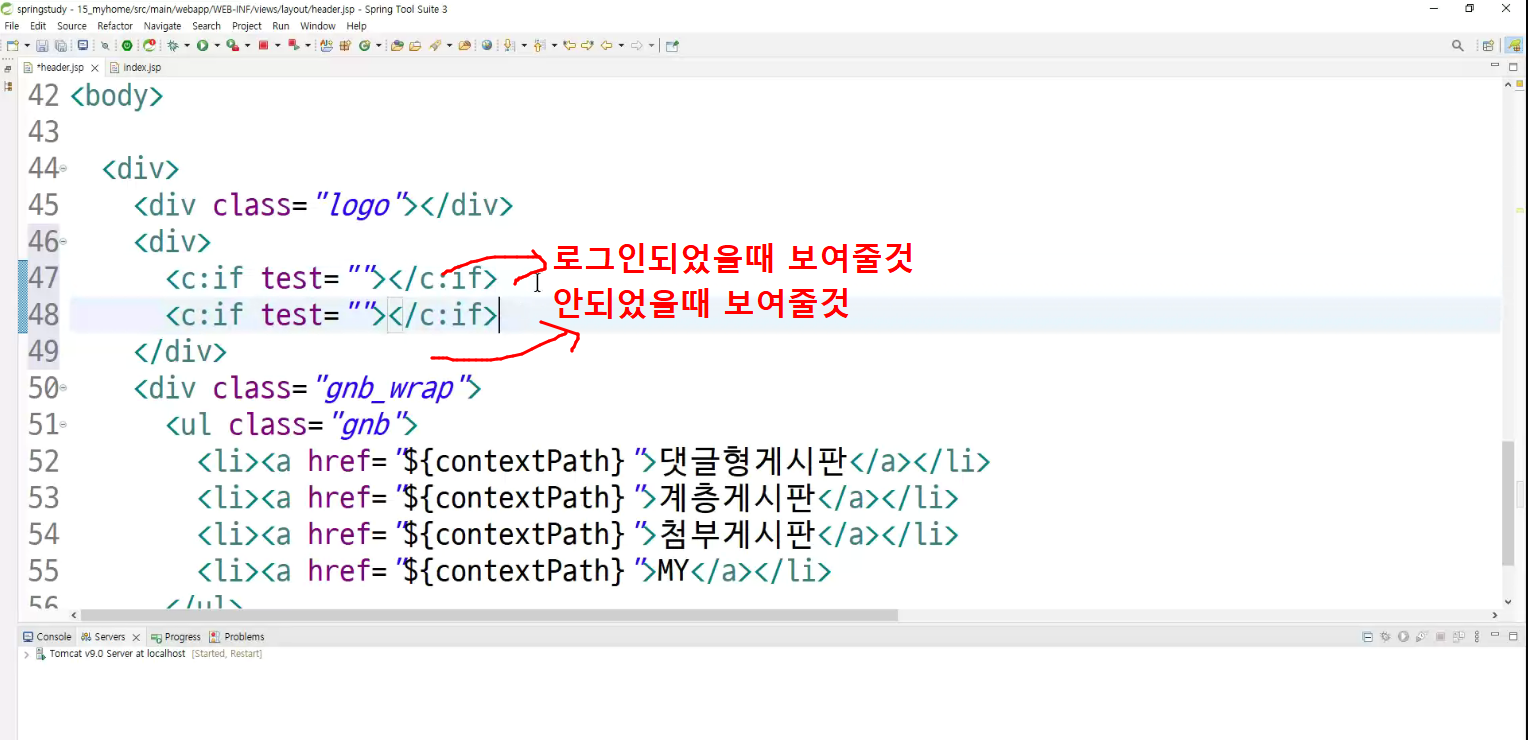1528x740 pixels.
Task: Click the Open Perspective icon
Action: (x=1488, y=45)
